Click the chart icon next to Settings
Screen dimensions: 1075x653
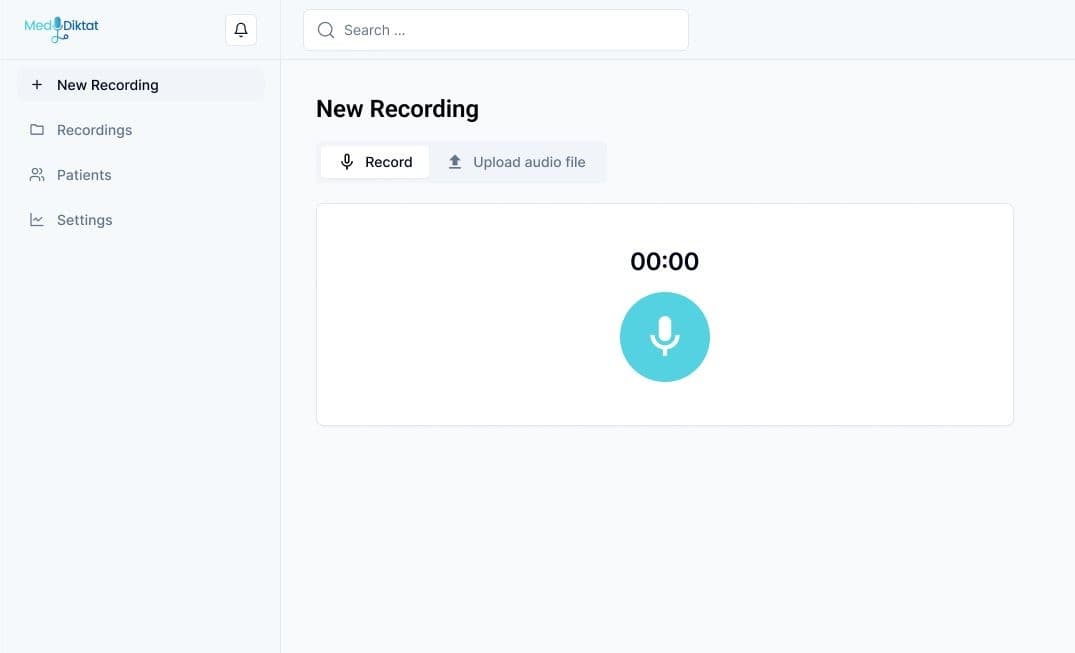tap(37, 220)
